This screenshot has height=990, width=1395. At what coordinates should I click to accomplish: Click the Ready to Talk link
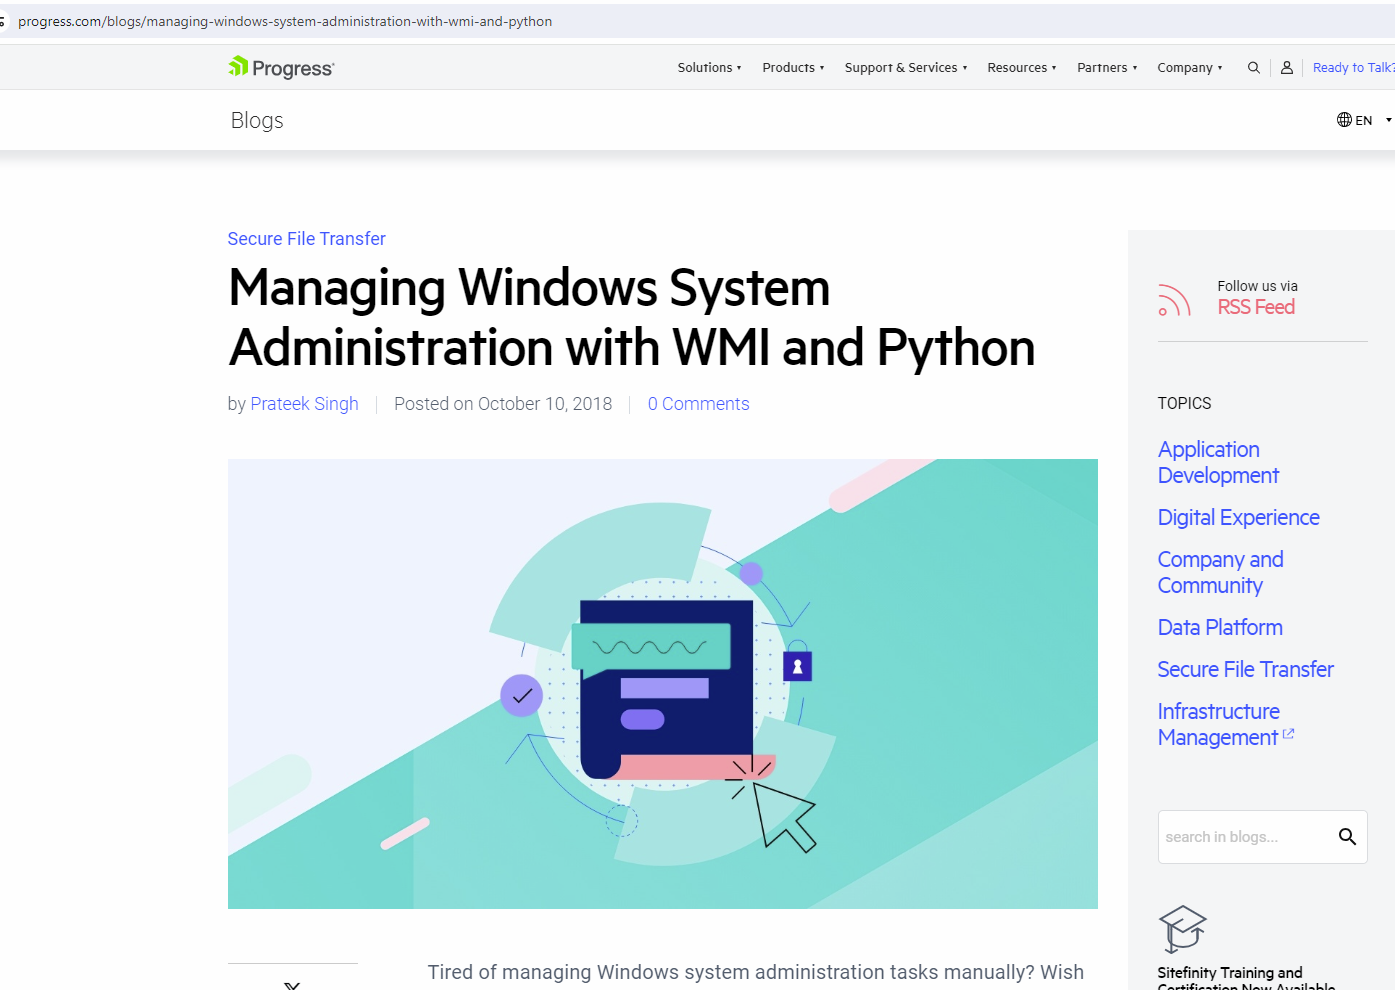pyautogui.click(x=1353, y=68)
